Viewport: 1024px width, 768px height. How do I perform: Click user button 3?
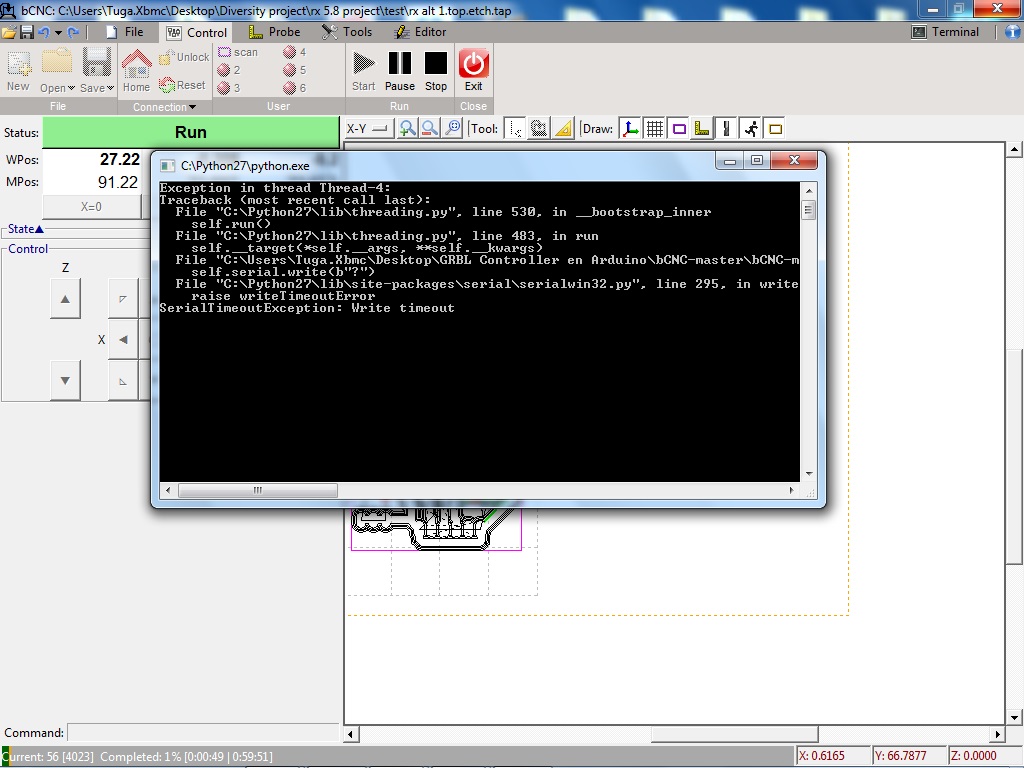click(229, 88)
